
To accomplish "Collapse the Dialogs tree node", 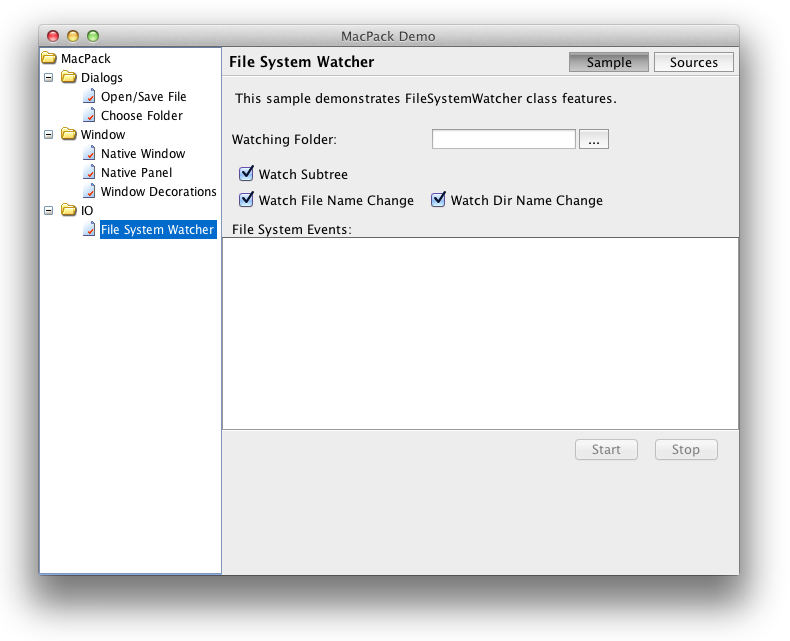I will (x=48, y=78).
